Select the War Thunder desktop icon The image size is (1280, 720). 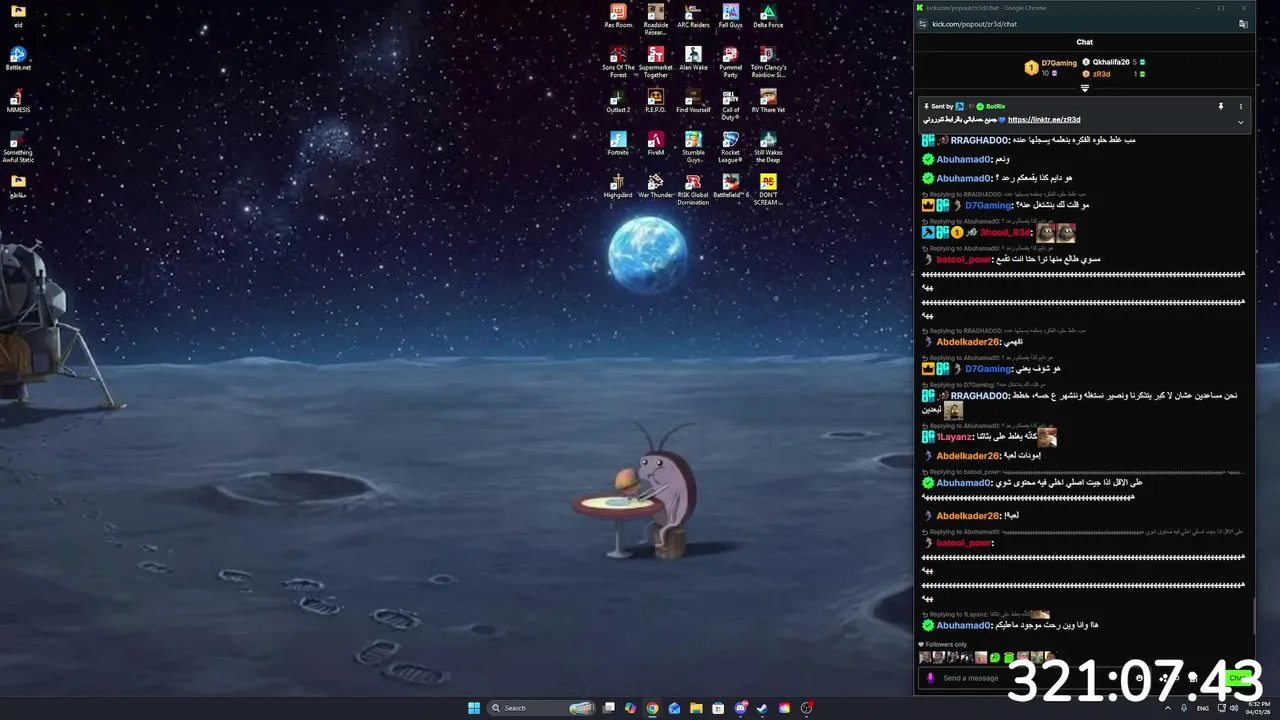[656, 186]
